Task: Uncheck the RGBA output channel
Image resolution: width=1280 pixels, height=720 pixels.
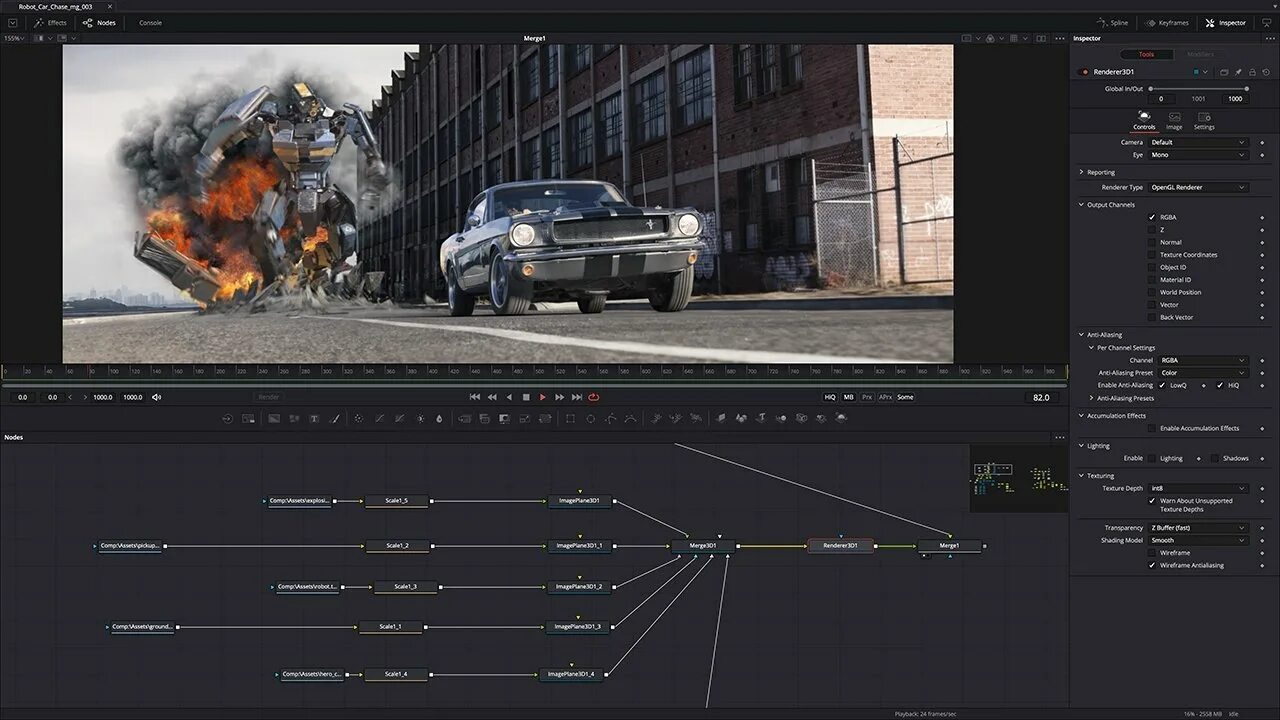Action: point(1152,217)
